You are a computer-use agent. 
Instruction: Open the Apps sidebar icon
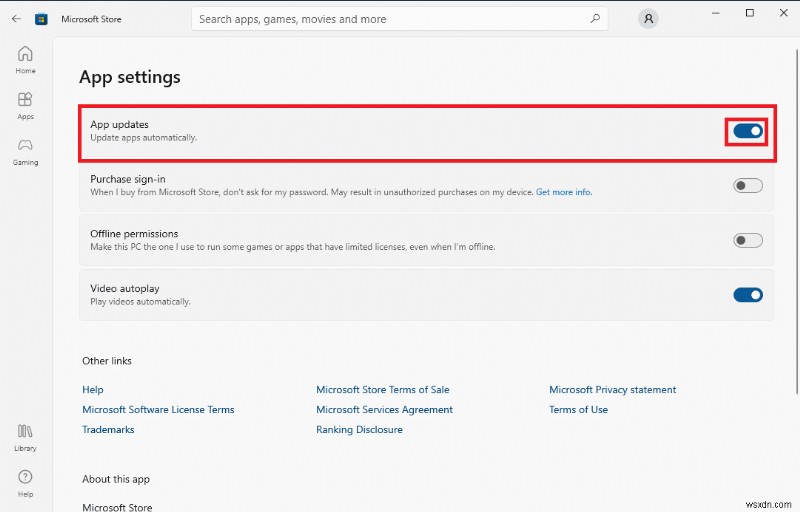[25, 105]
